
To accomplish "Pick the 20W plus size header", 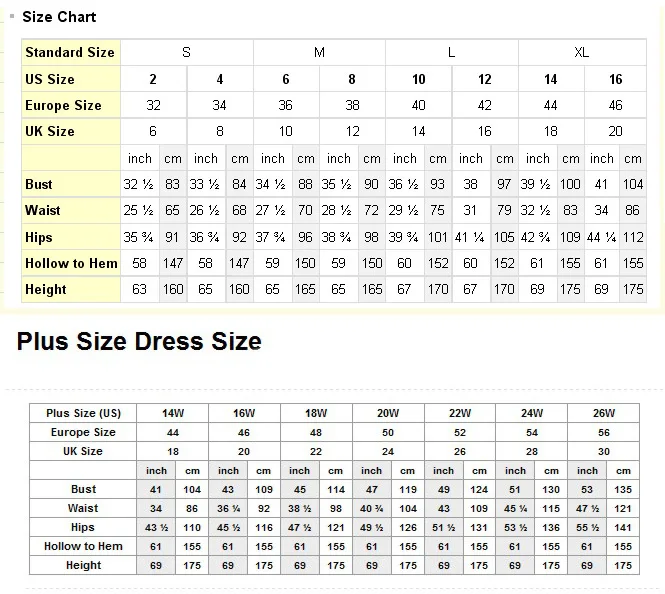I will (x=388, y=413).
